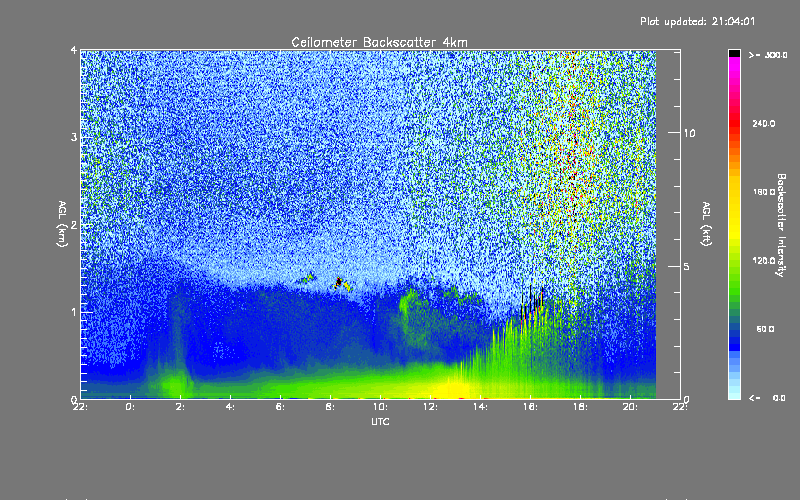
Task: Select the '14:' UTC hour label
Action: (480, 407)
